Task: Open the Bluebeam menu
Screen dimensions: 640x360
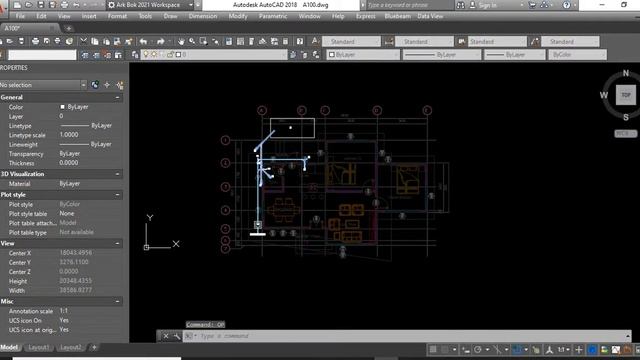Action: coord(398,16)
